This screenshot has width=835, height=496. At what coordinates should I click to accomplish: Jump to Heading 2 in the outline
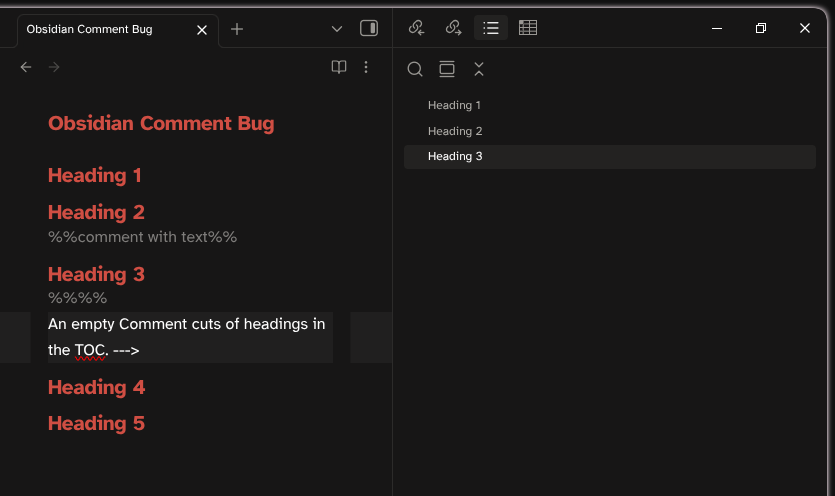click(455, 131)
